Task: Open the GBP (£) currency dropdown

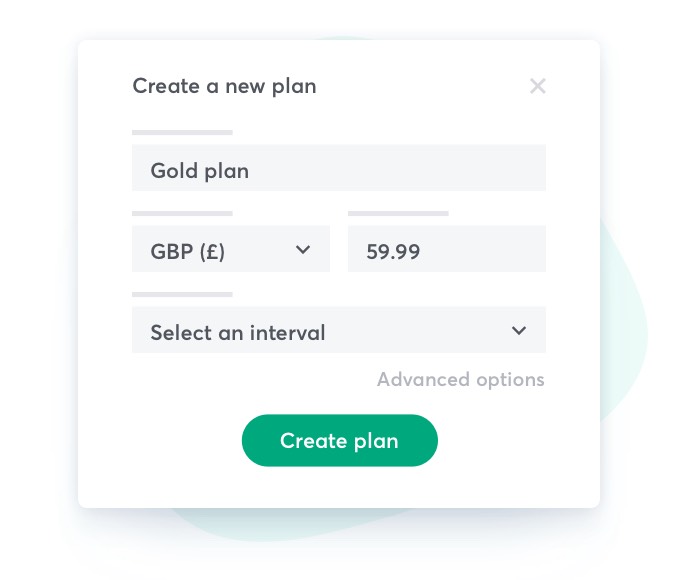Action: coord(230,249)
